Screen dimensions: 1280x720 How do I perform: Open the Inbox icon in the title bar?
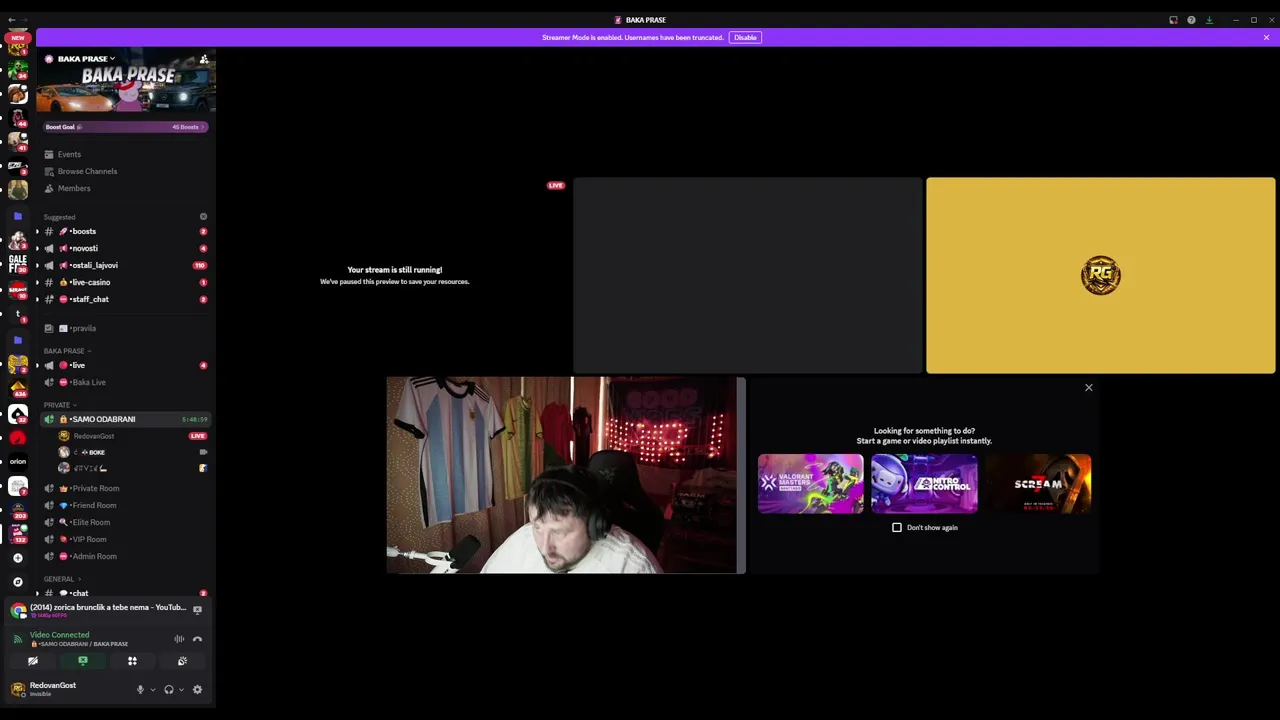(1173, 20)
